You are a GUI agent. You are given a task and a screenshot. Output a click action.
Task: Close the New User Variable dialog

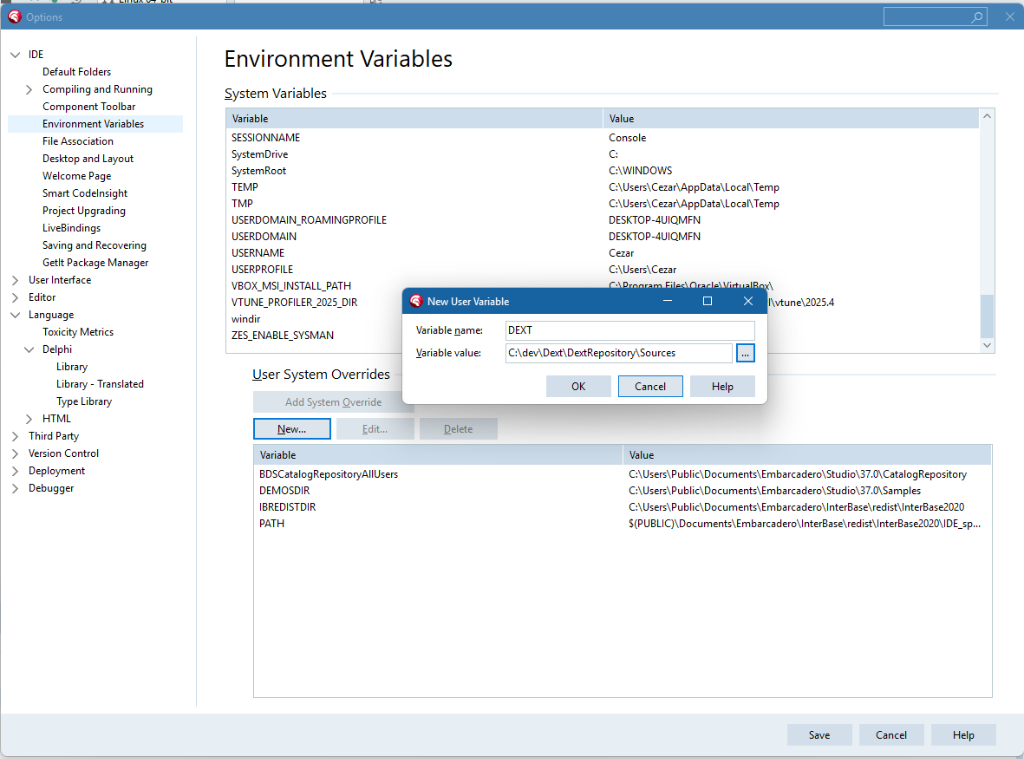748,301
